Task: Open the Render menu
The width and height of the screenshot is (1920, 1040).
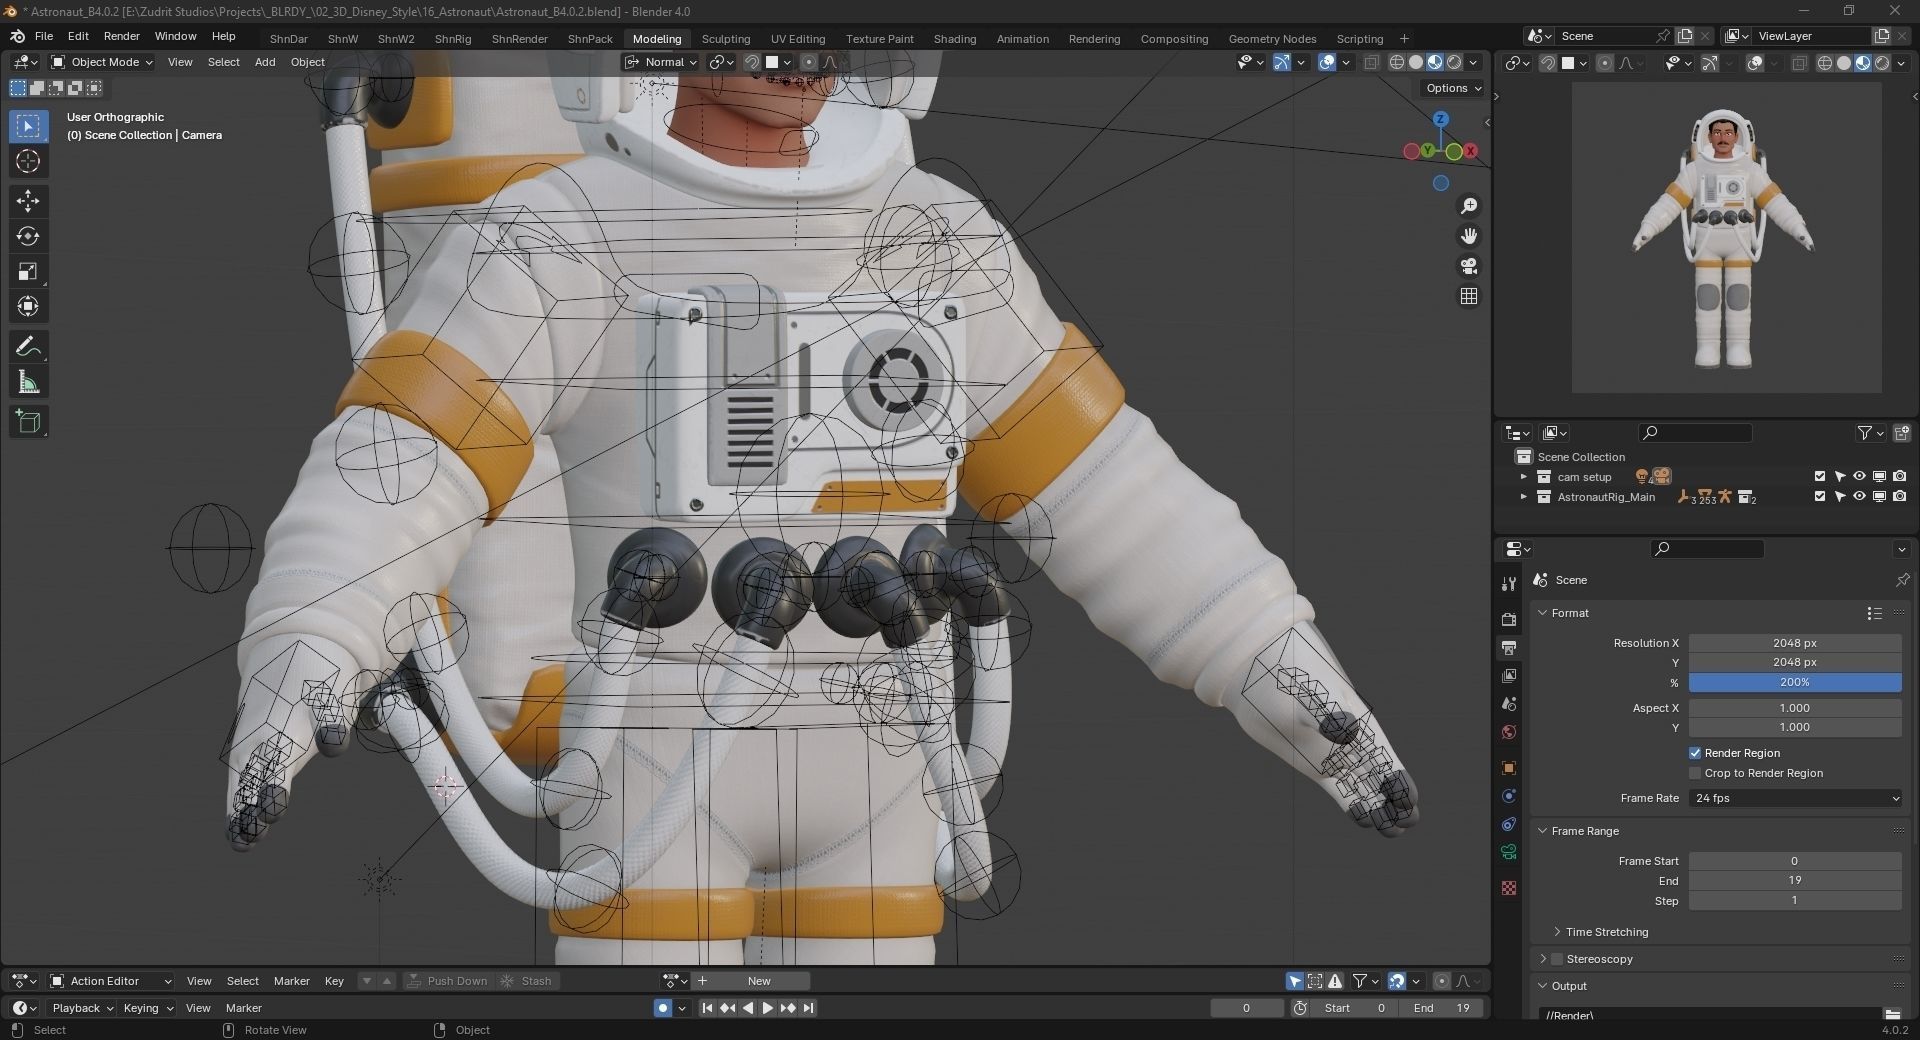Action: click(122, 36)
